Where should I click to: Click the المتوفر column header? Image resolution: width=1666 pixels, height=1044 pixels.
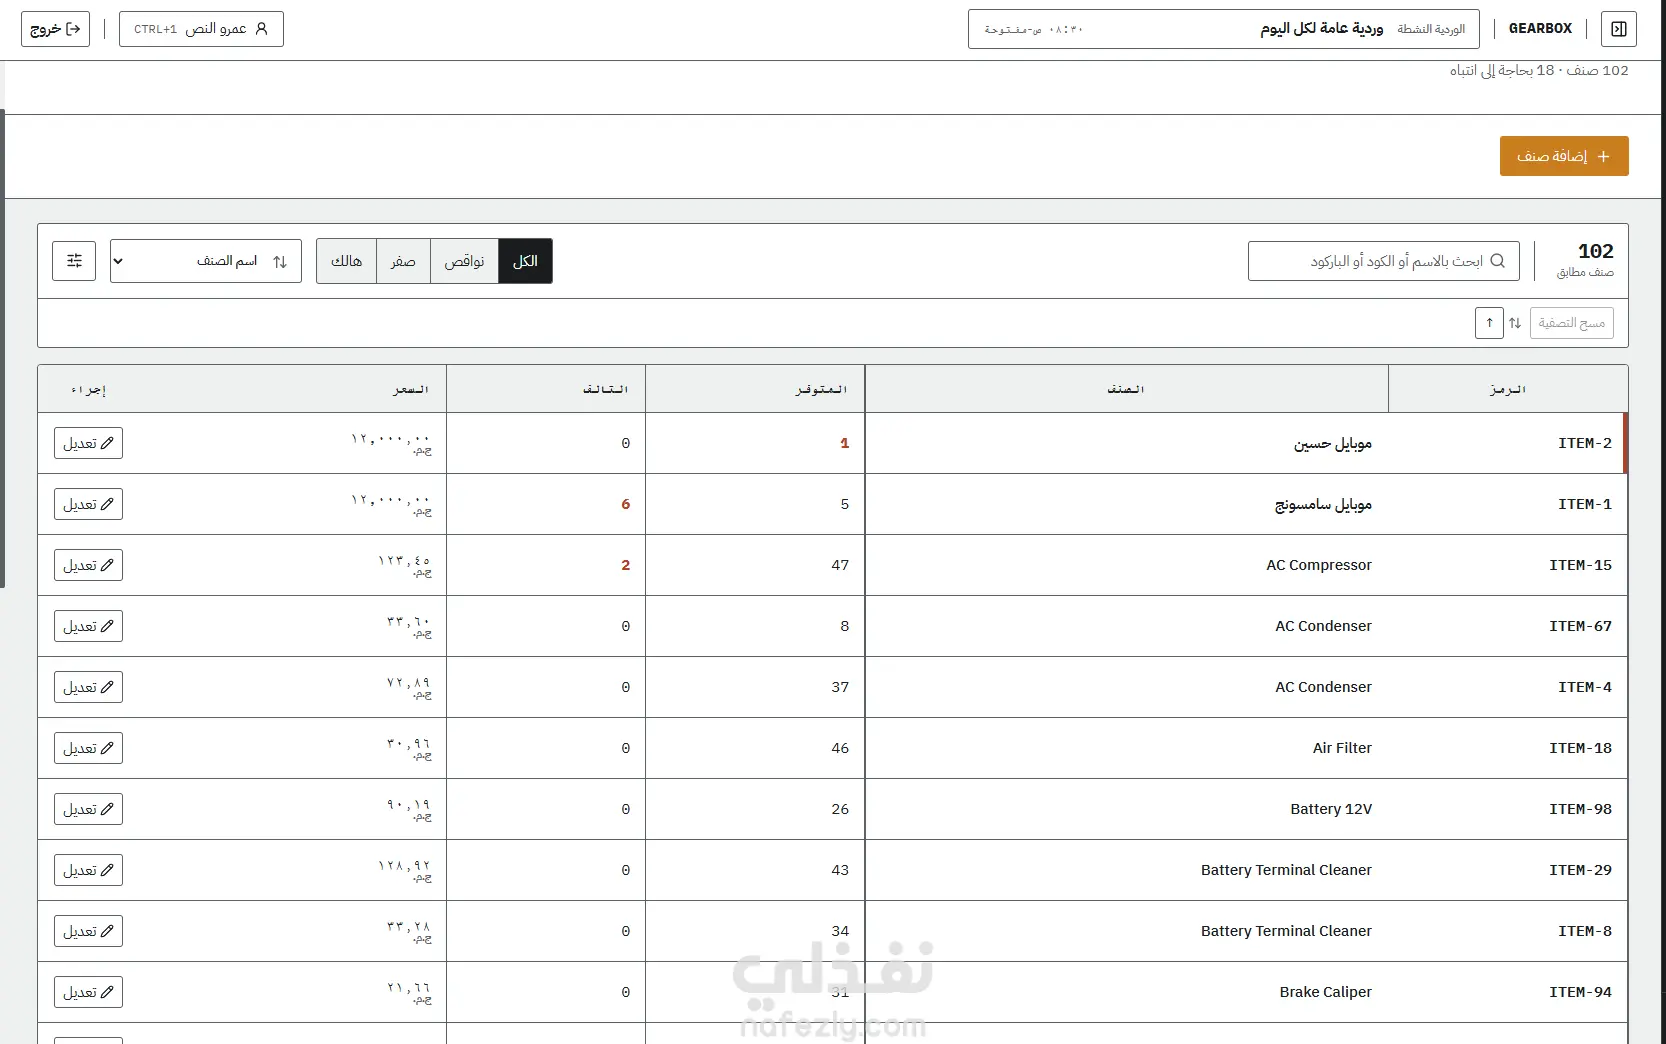(x=755, y=389)
